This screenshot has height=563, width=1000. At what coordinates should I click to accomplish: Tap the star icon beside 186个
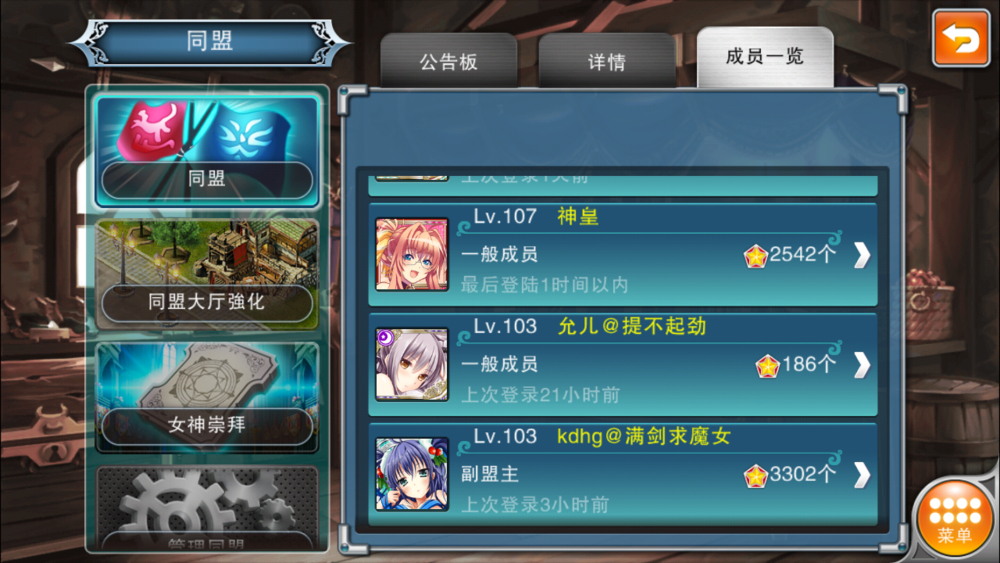[x=767, y=367]
